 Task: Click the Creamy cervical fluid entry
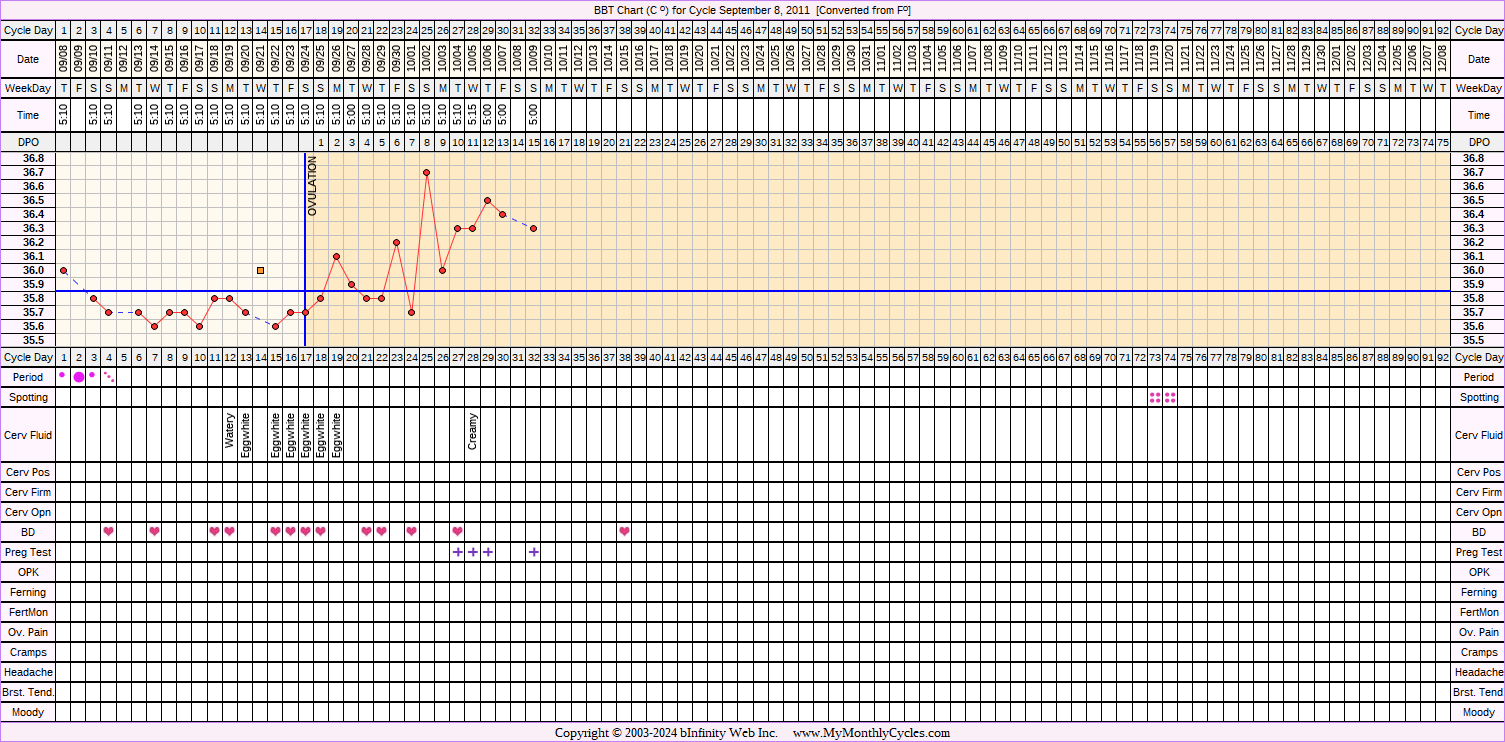click(x=473, y=432)
